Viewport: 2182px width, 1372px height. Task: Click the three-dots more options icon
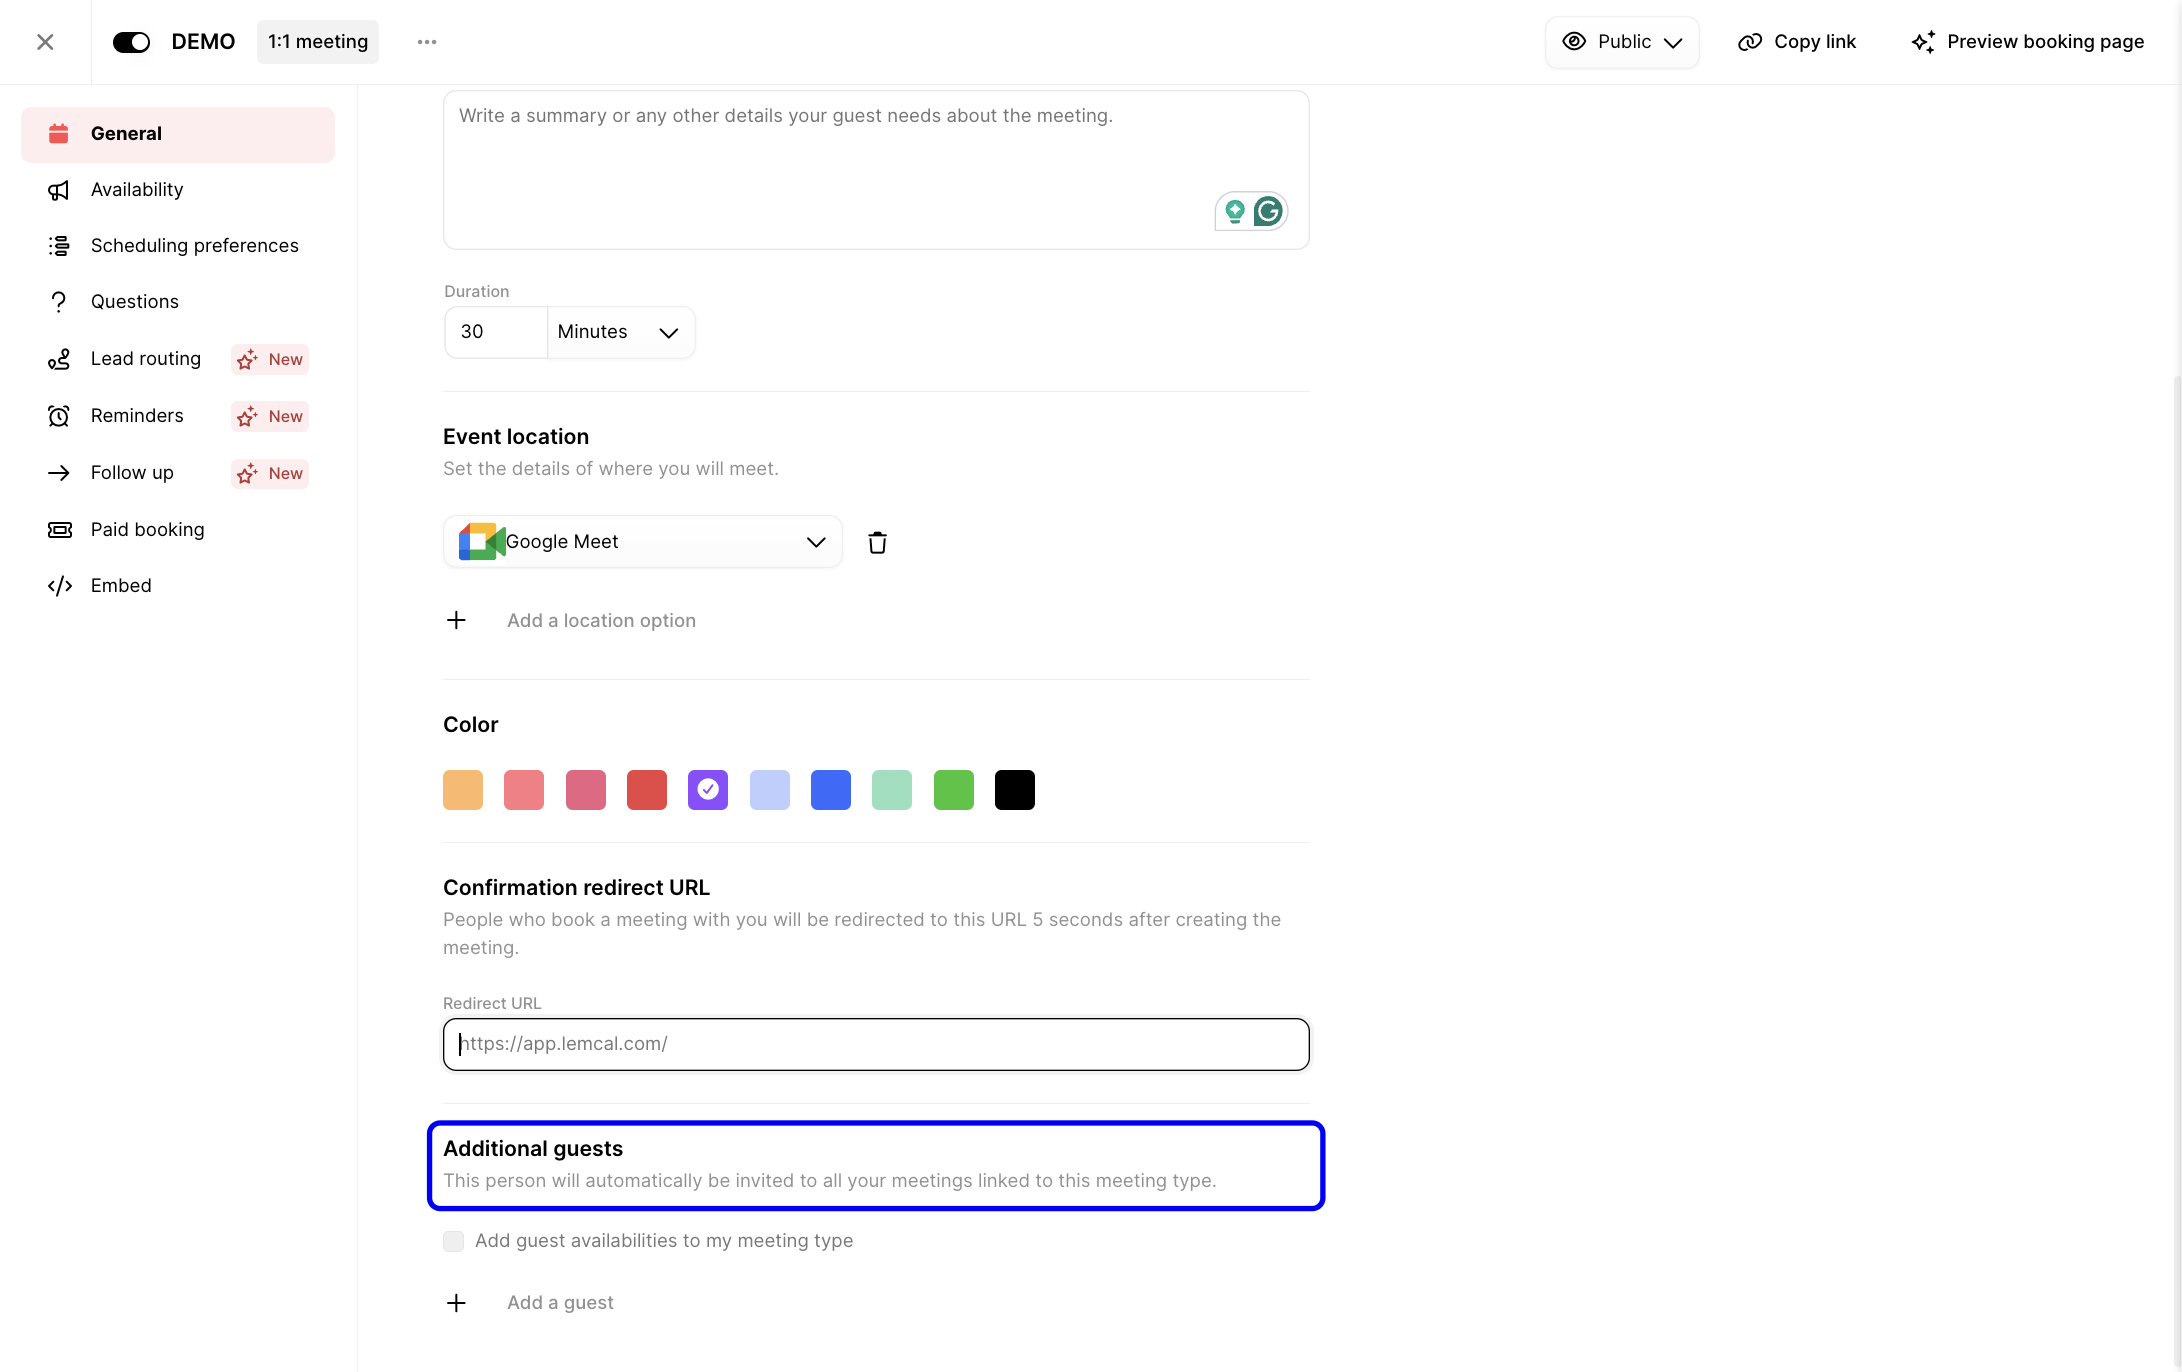click(x=427, y=42)
